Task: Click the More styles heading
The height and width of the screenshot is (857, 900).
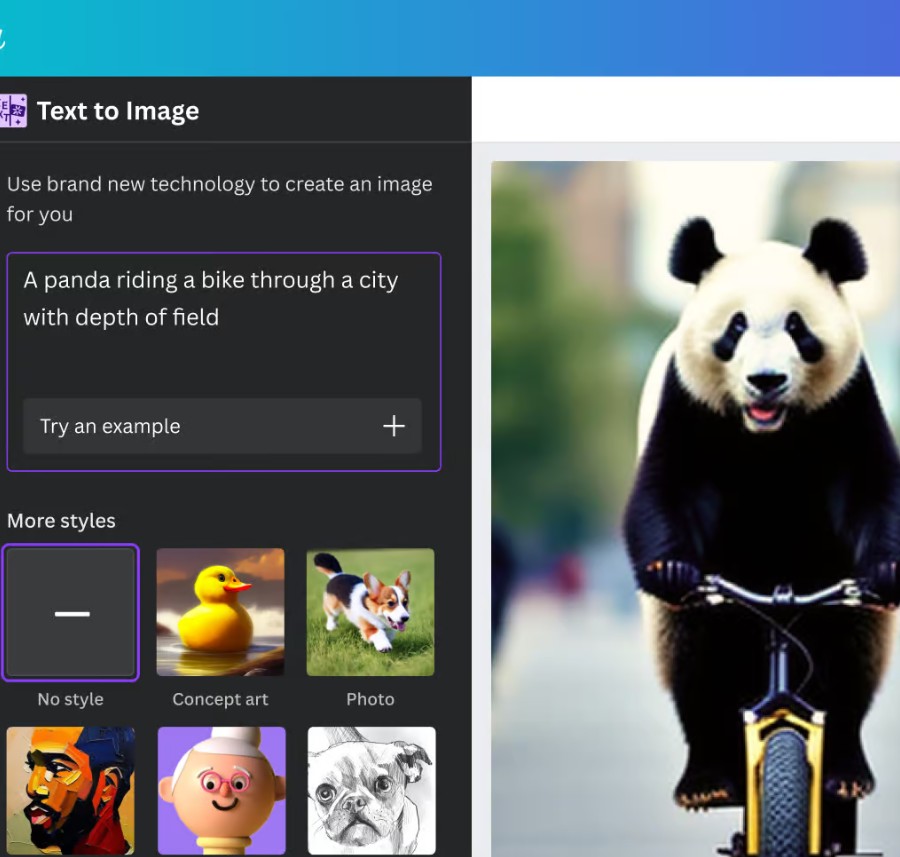Action: [61, 521]
